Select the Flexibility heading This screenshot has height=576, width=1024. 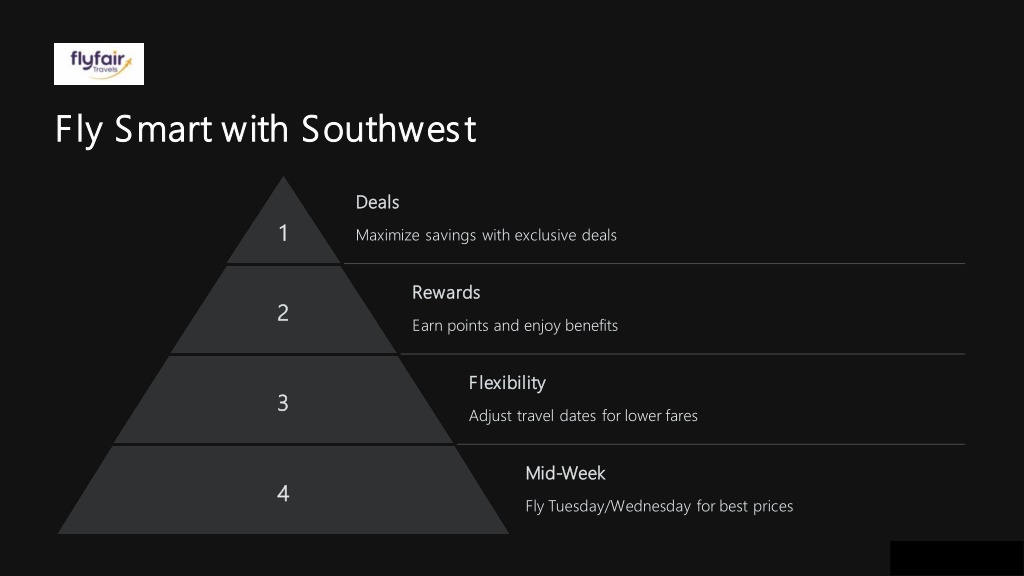click(507, 383)
